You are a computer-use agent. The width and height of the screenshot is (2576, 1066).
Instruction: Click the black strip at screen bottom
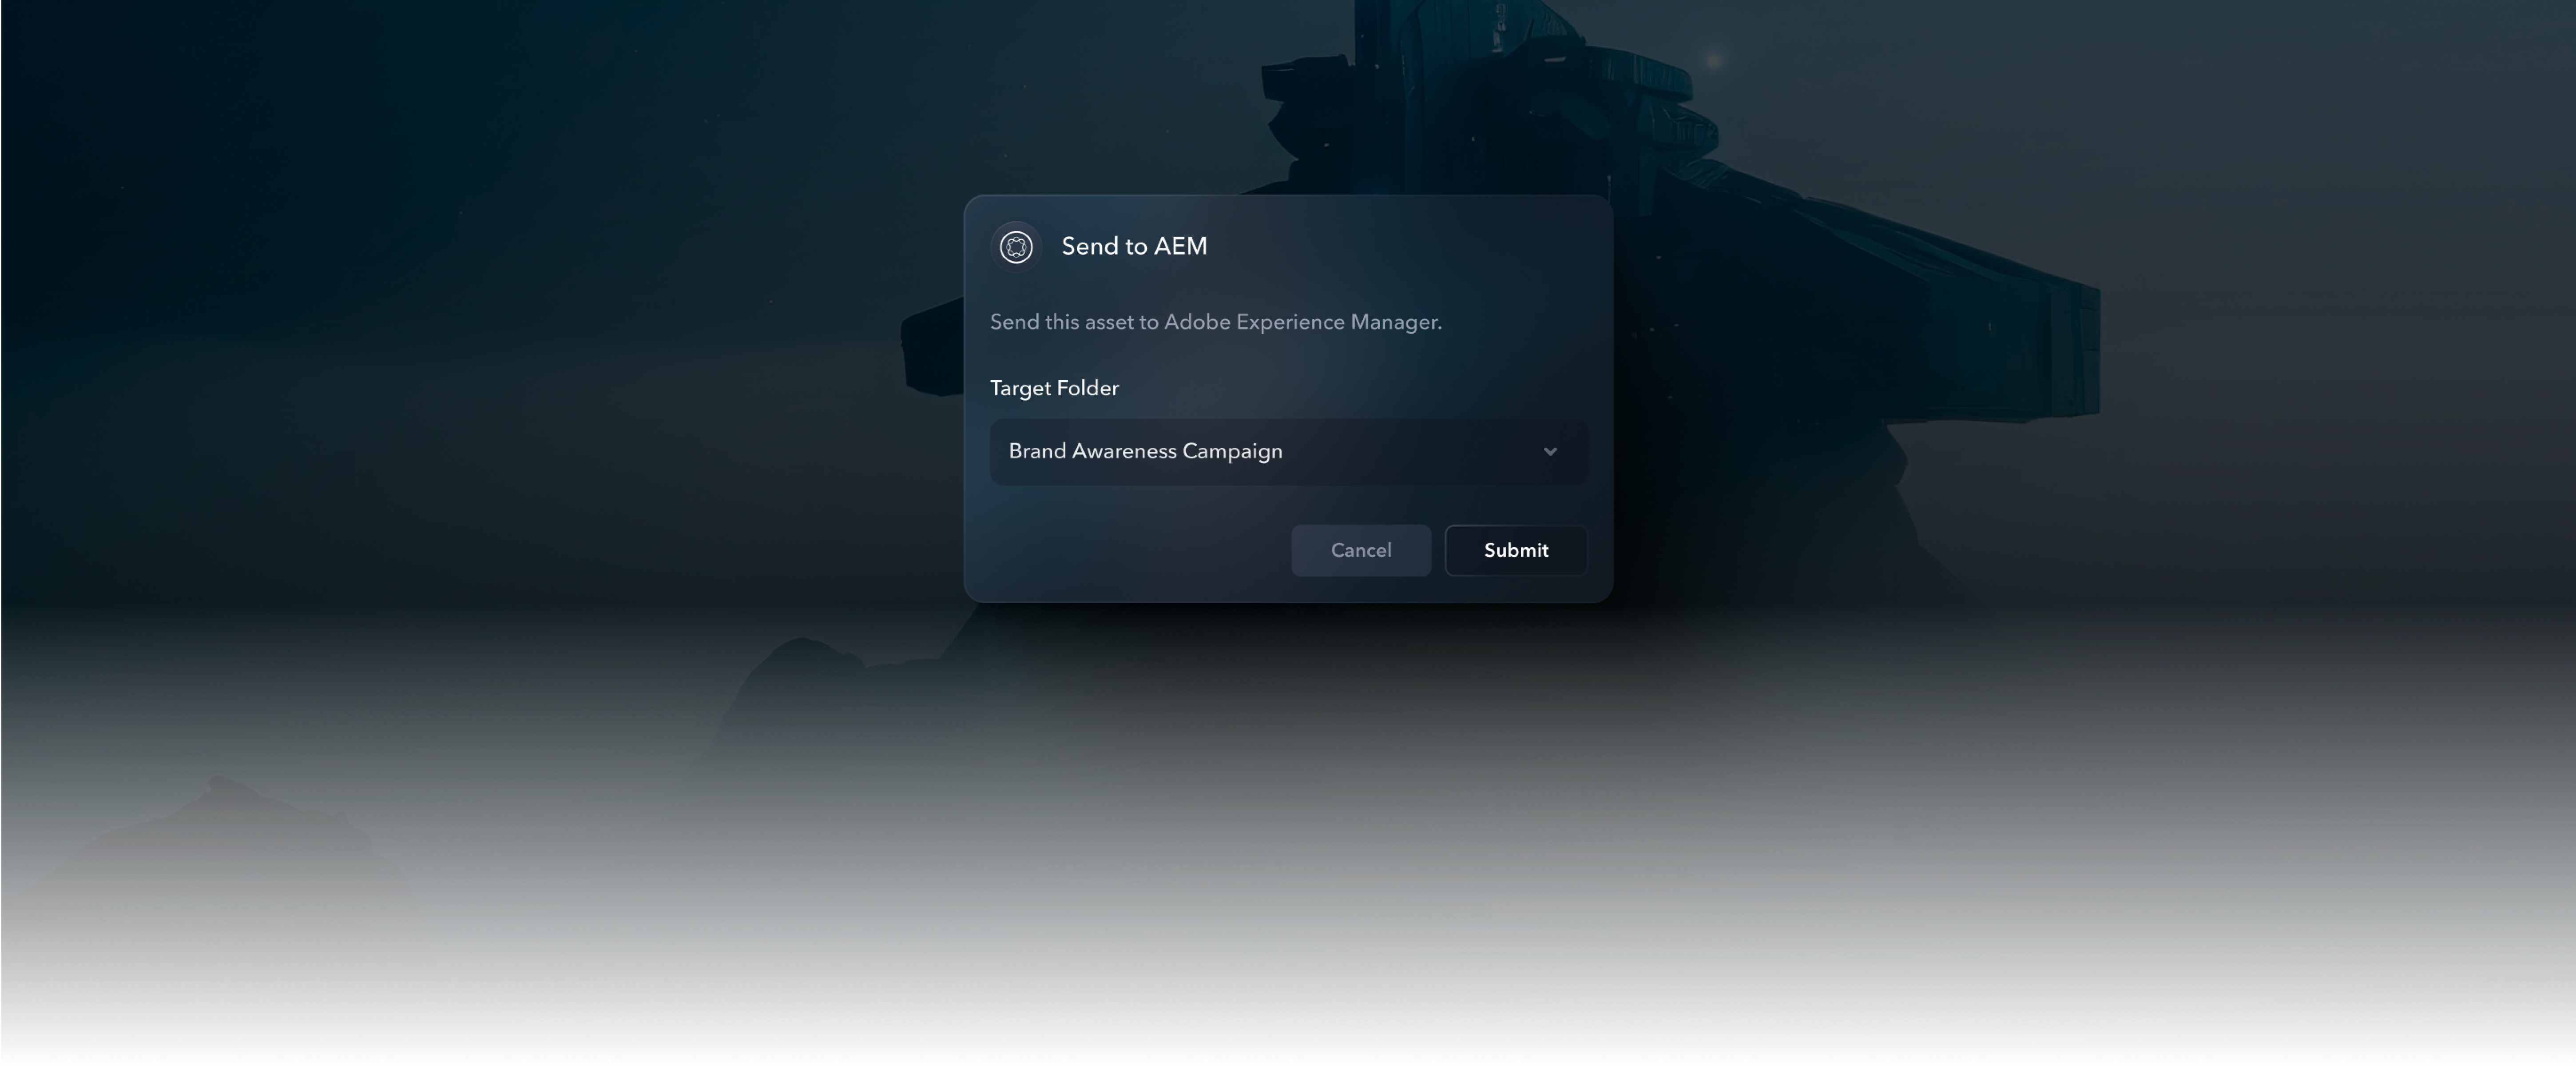coord(1287,1052)
